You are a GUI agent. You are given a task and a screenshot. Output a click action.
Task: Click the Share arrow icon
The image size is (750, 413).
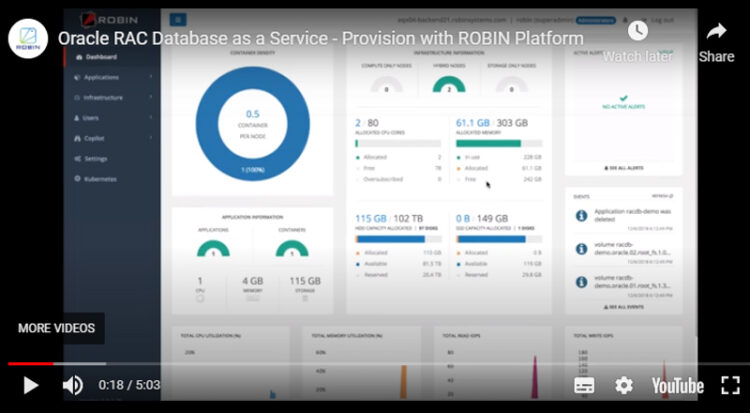click(716, 32)
